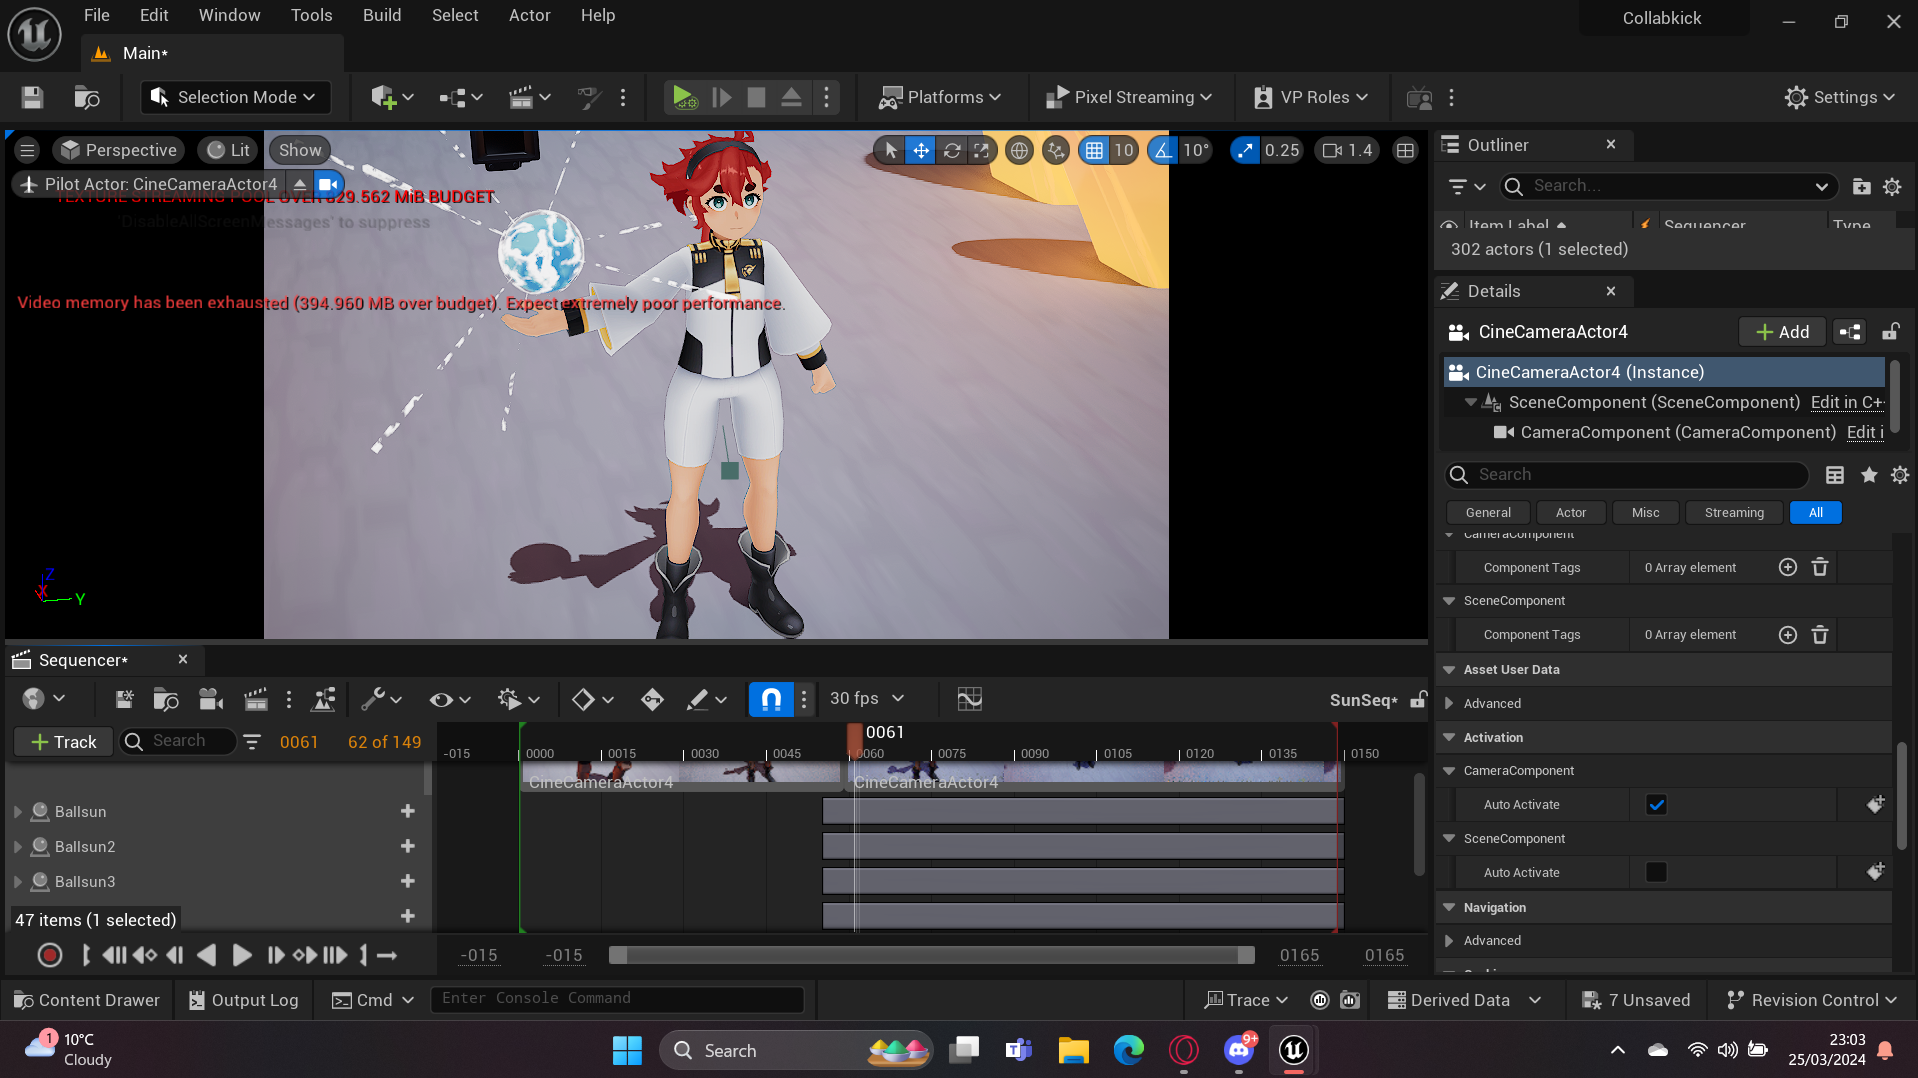Click the playhead marker at frame 0061
The height and width of the screenshot is (1078, 1918).
pos(855,739)
